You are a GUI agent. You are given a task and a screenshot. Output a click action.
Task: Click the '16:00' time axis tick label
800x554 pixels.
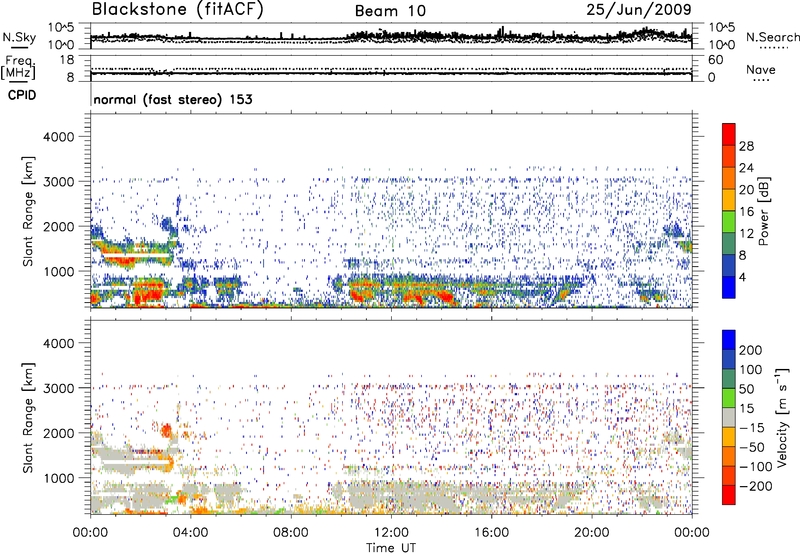coord(491,533)
